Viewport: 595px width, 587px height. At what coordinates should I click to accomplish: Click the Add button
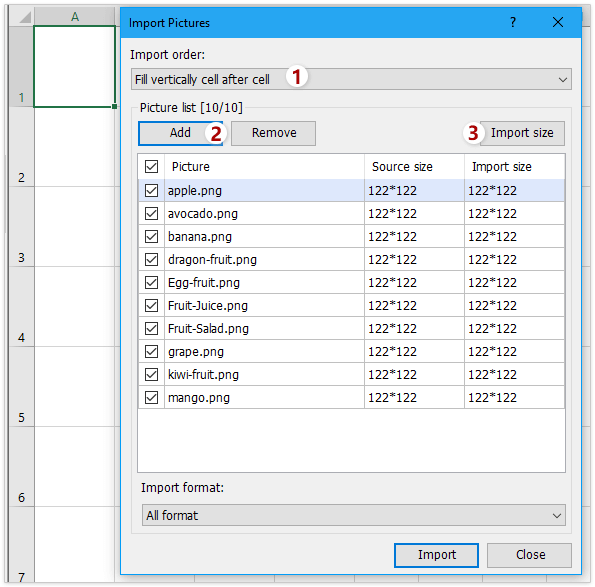(x=180, y=133)
